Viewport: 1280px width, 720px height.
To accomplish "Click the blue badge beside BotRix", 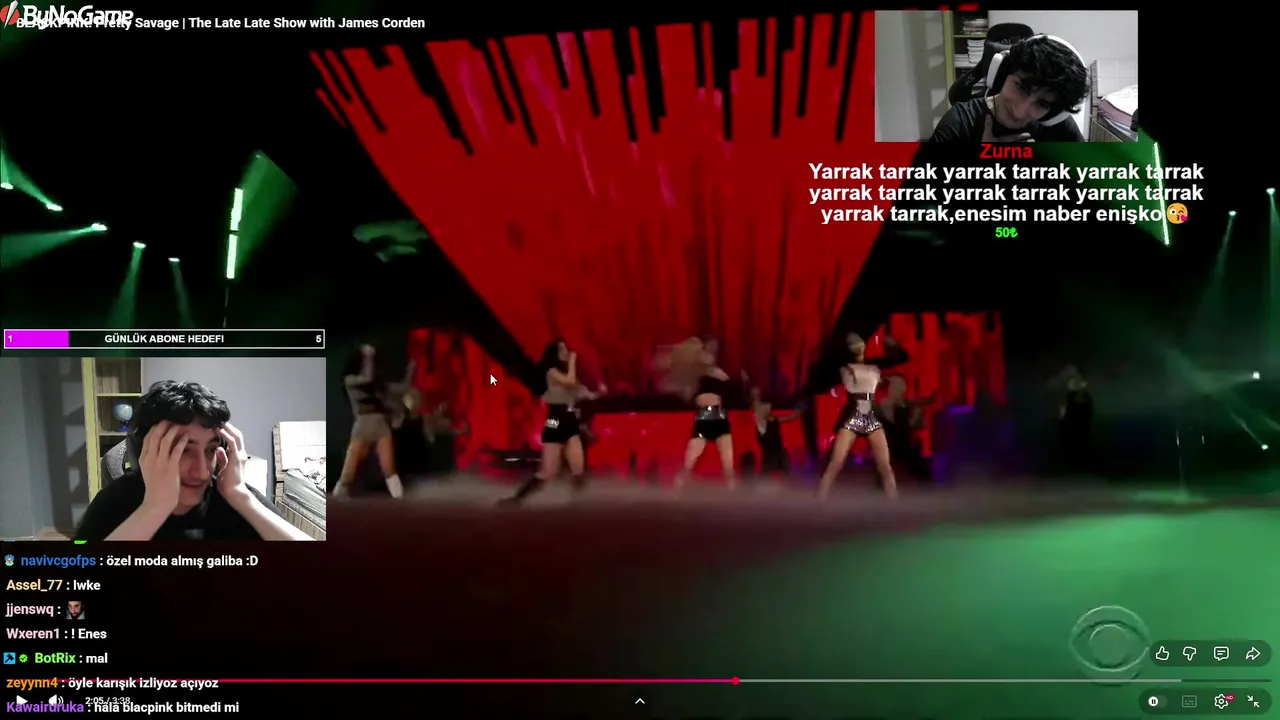I will click(9, 658).
